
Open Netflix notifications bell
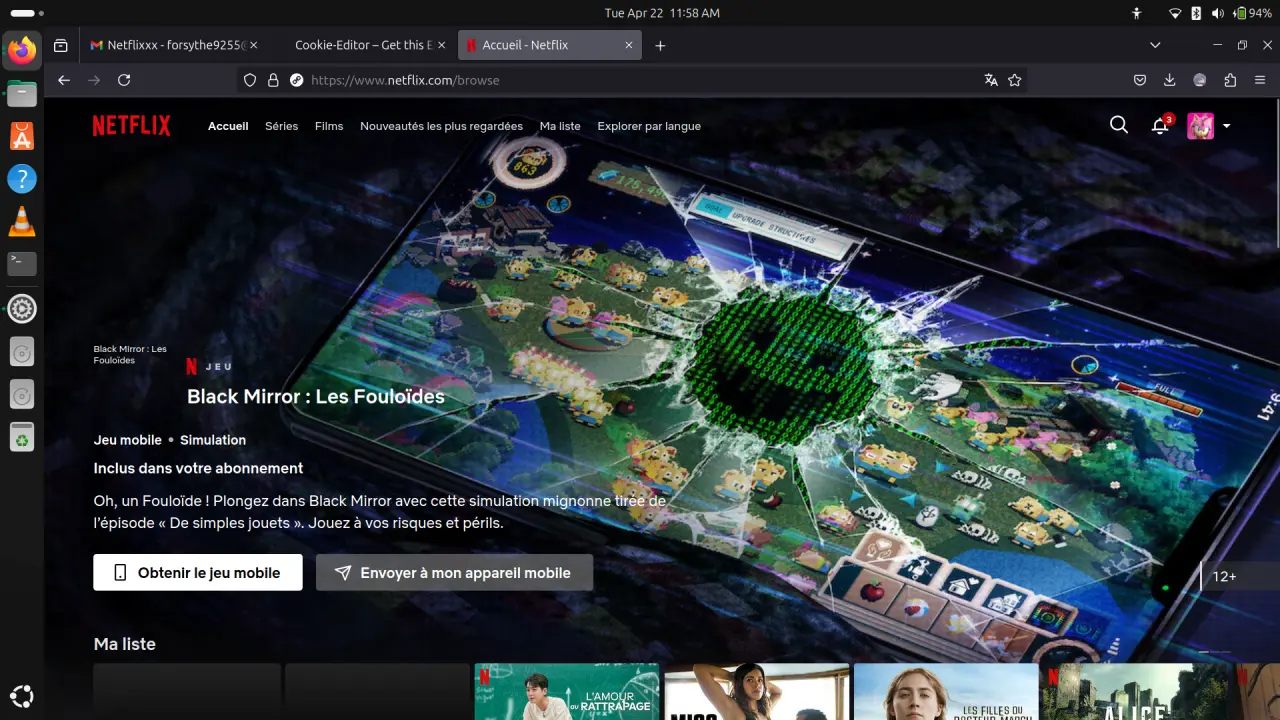(1160, 126)
